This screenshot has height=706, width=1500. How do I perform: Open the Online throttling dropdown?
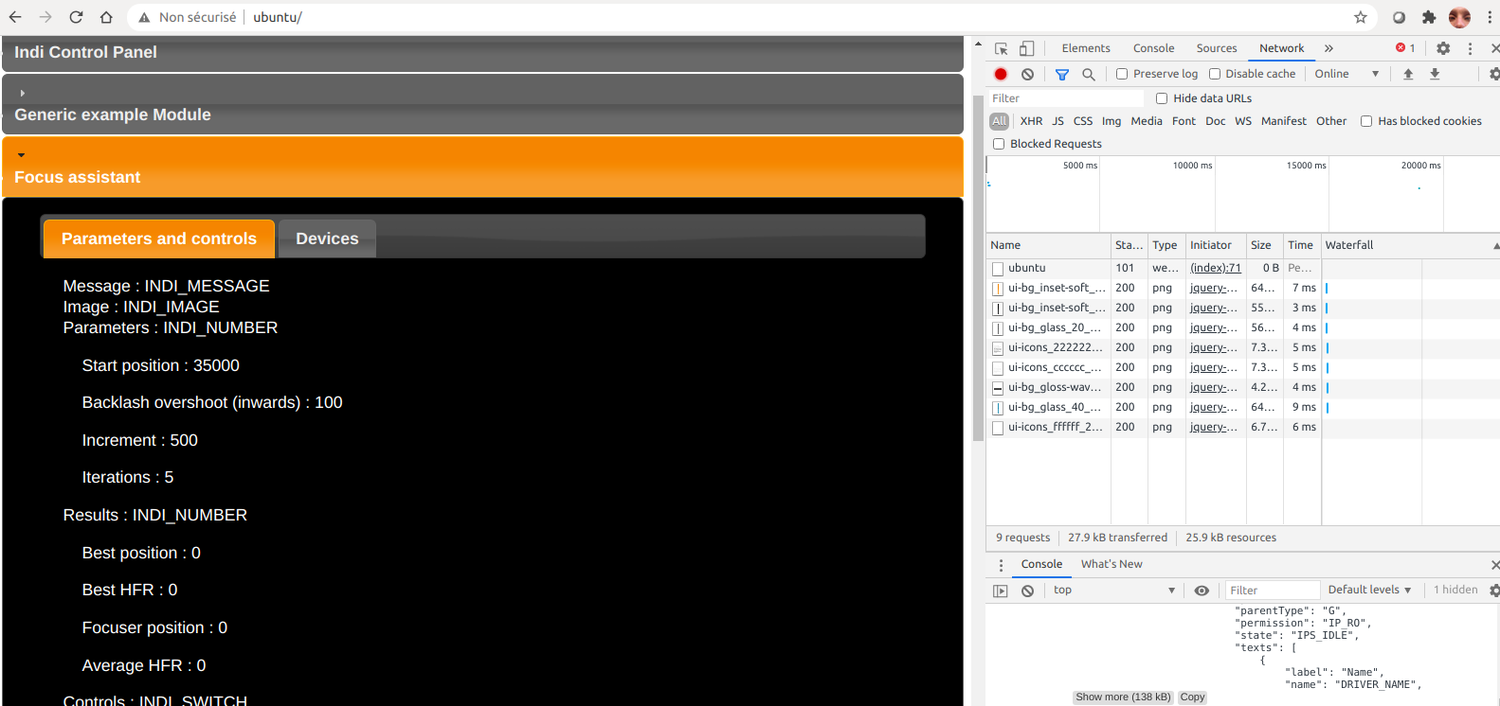pos(1347,74)
